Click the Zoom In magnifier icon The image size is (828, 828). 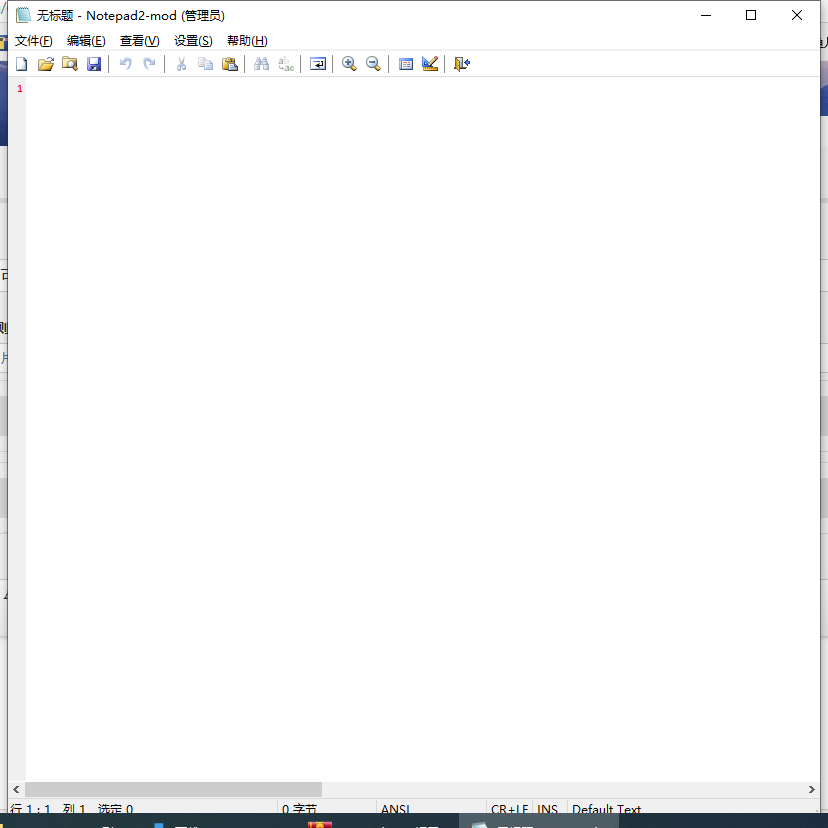point(349,63)
